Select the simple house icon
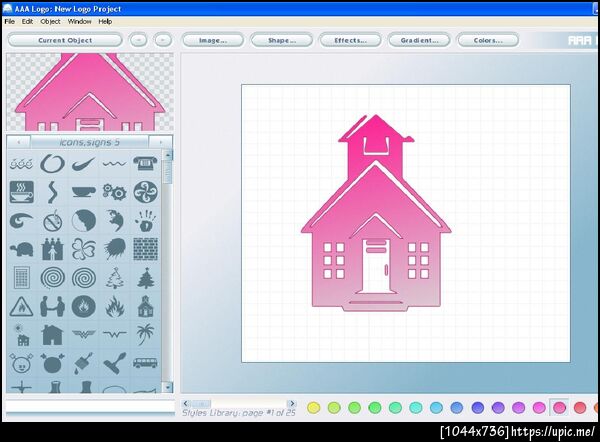 [x=52, y=335]
